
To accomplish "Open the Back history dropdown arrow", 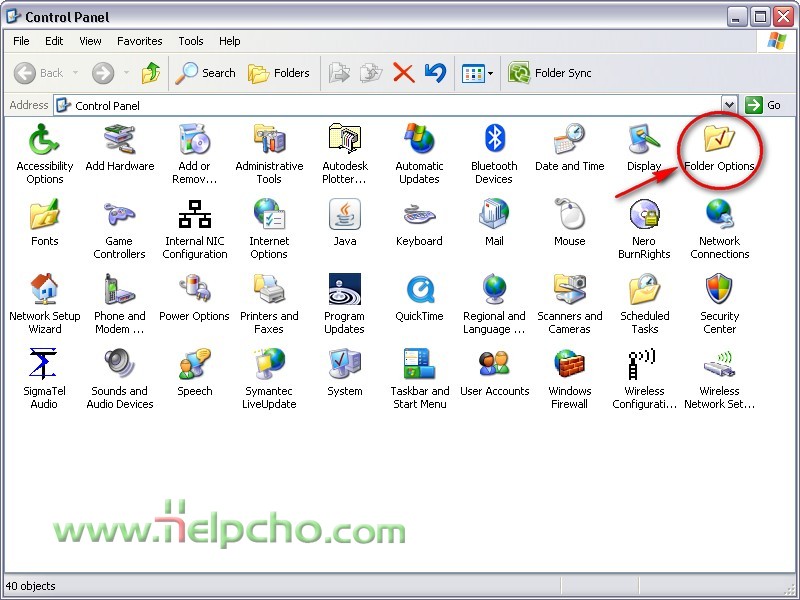I will coord(76,73).
